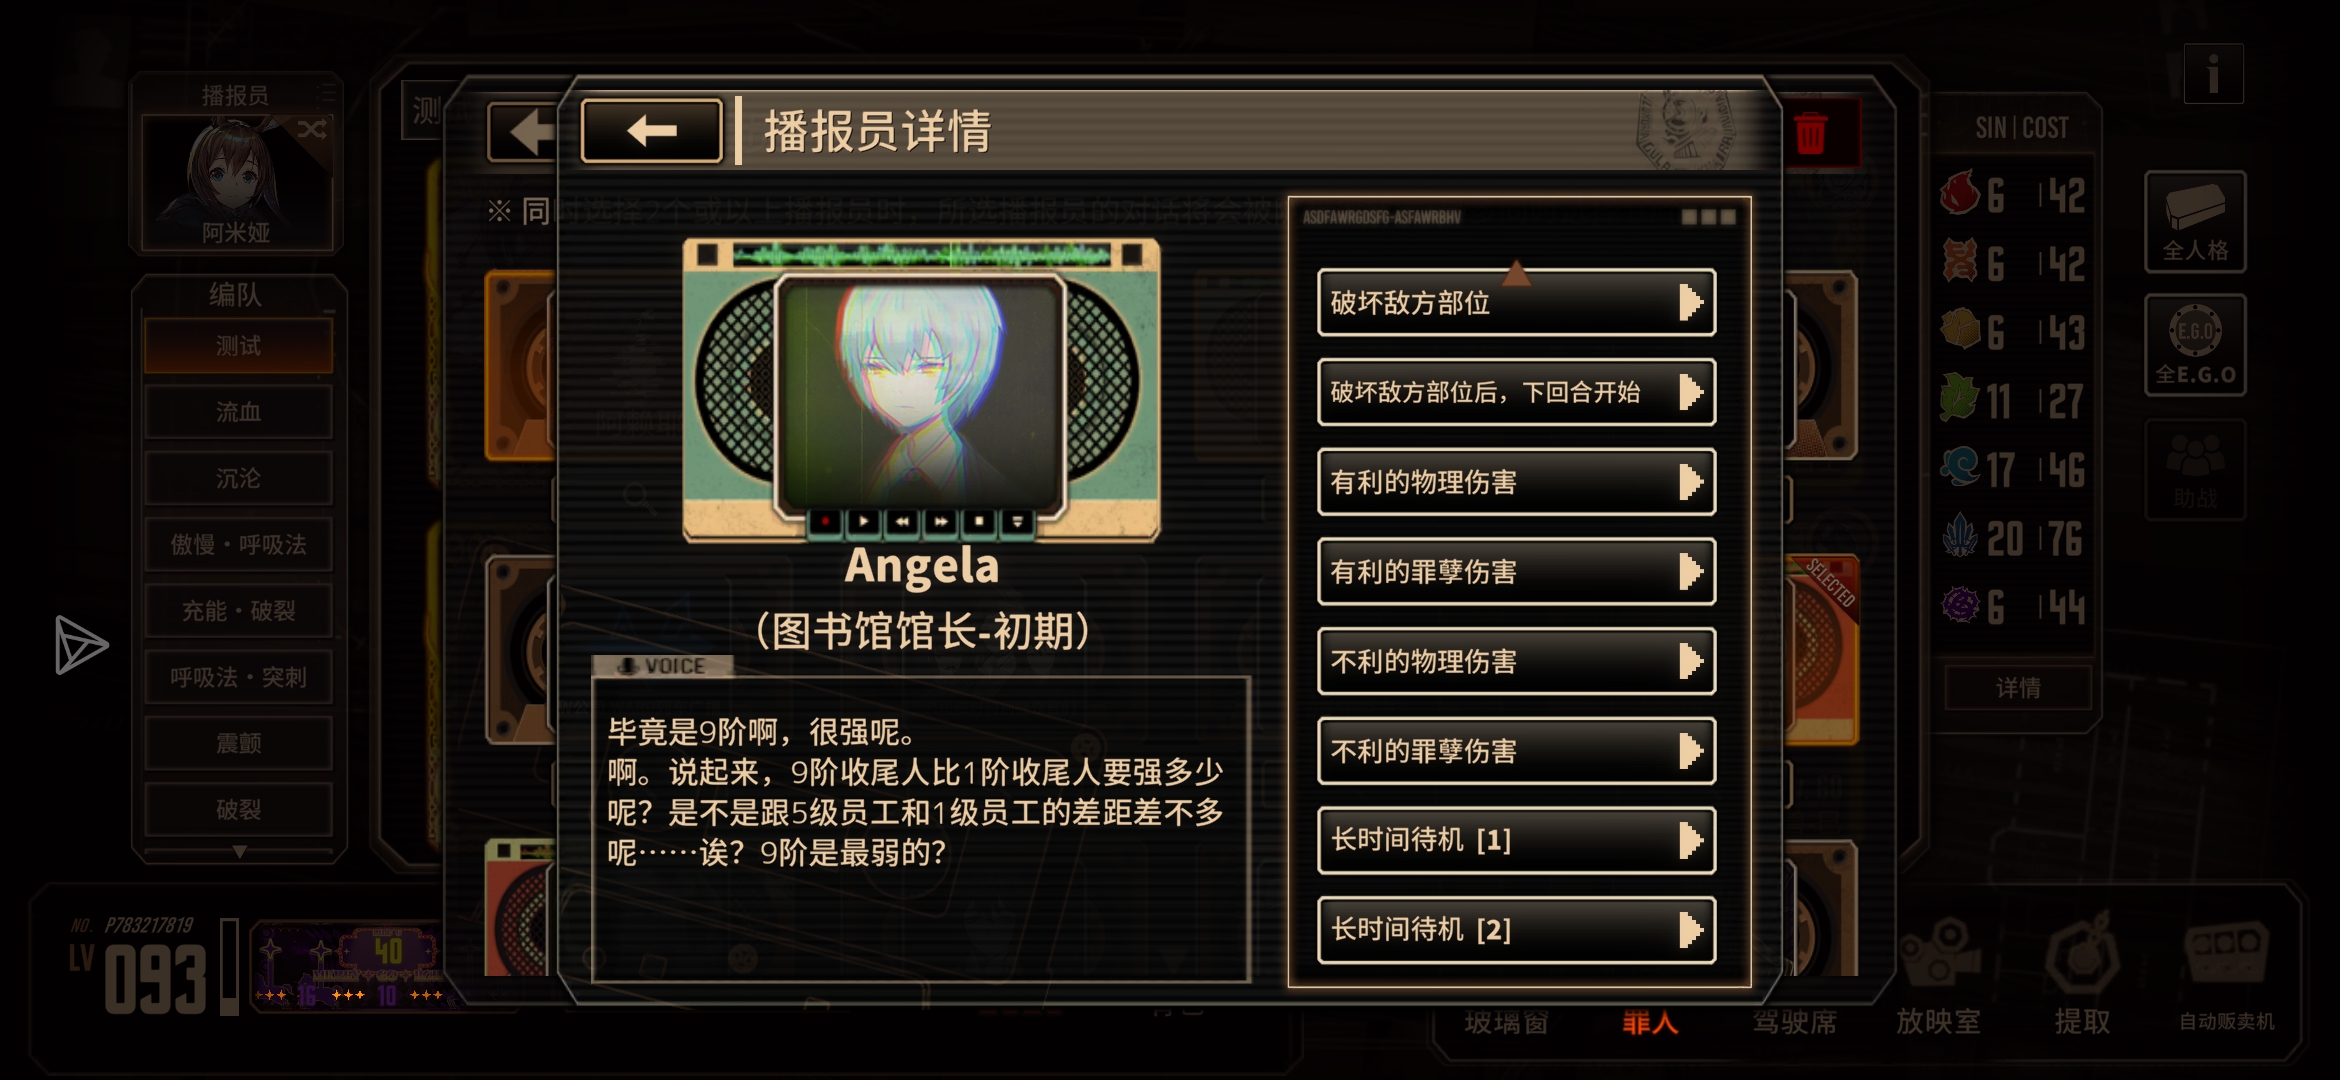Click the play button on the cassette player

[863, 521]
